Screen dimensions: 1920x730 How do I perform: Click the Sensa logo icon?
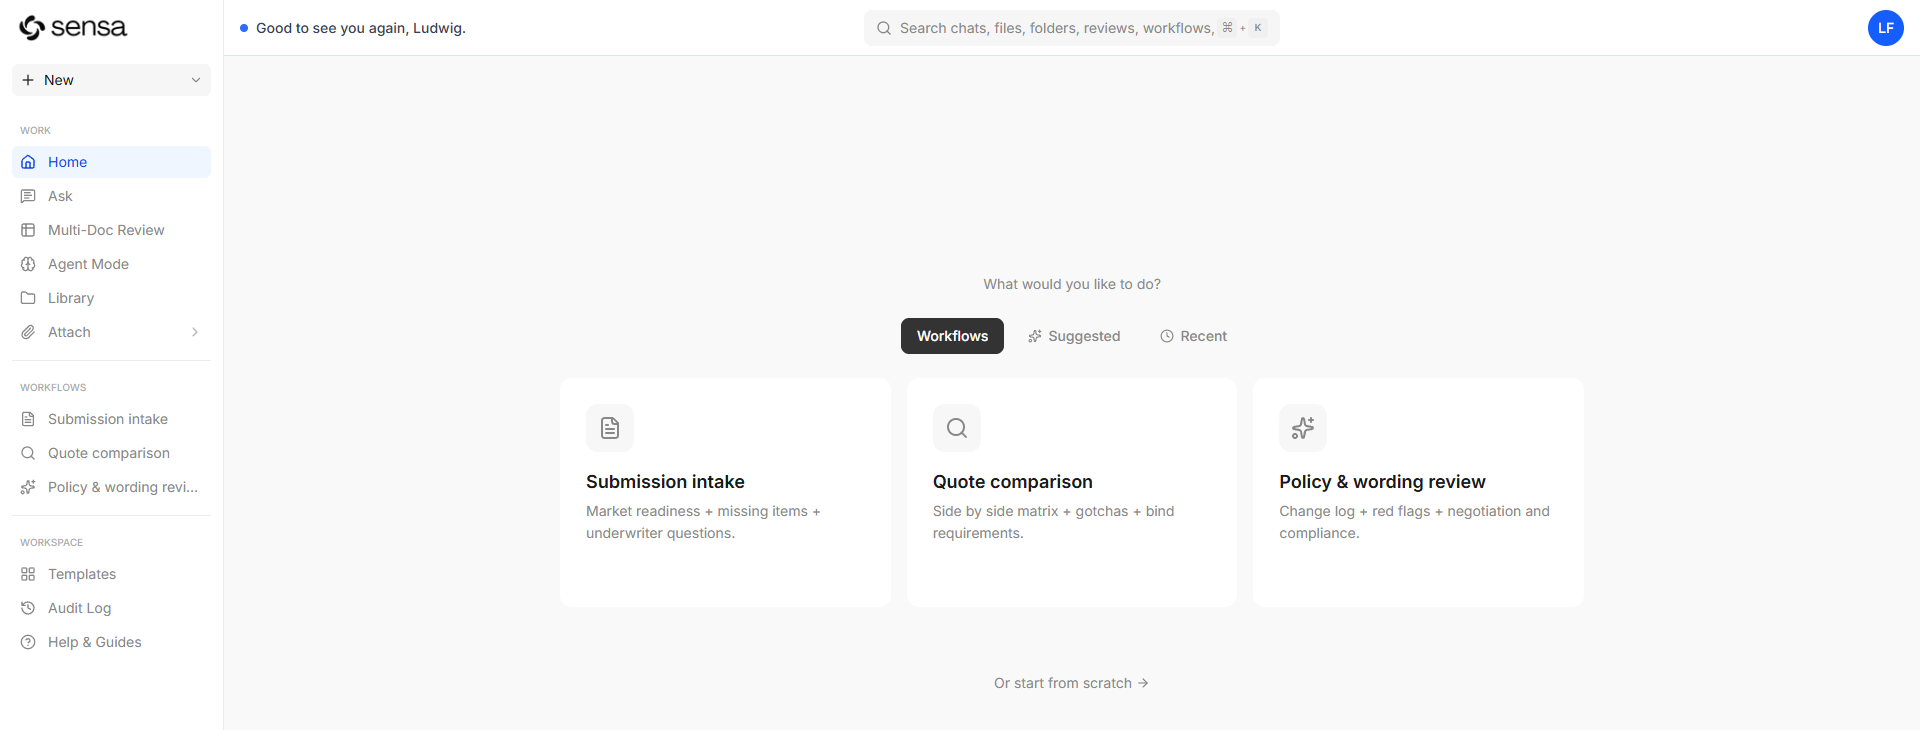point(32,28)
